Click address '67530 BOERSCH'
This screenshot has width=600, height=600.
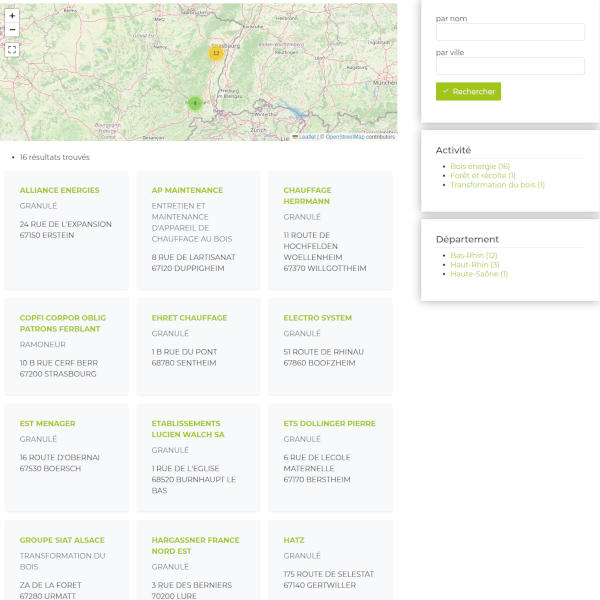point(50,468)
